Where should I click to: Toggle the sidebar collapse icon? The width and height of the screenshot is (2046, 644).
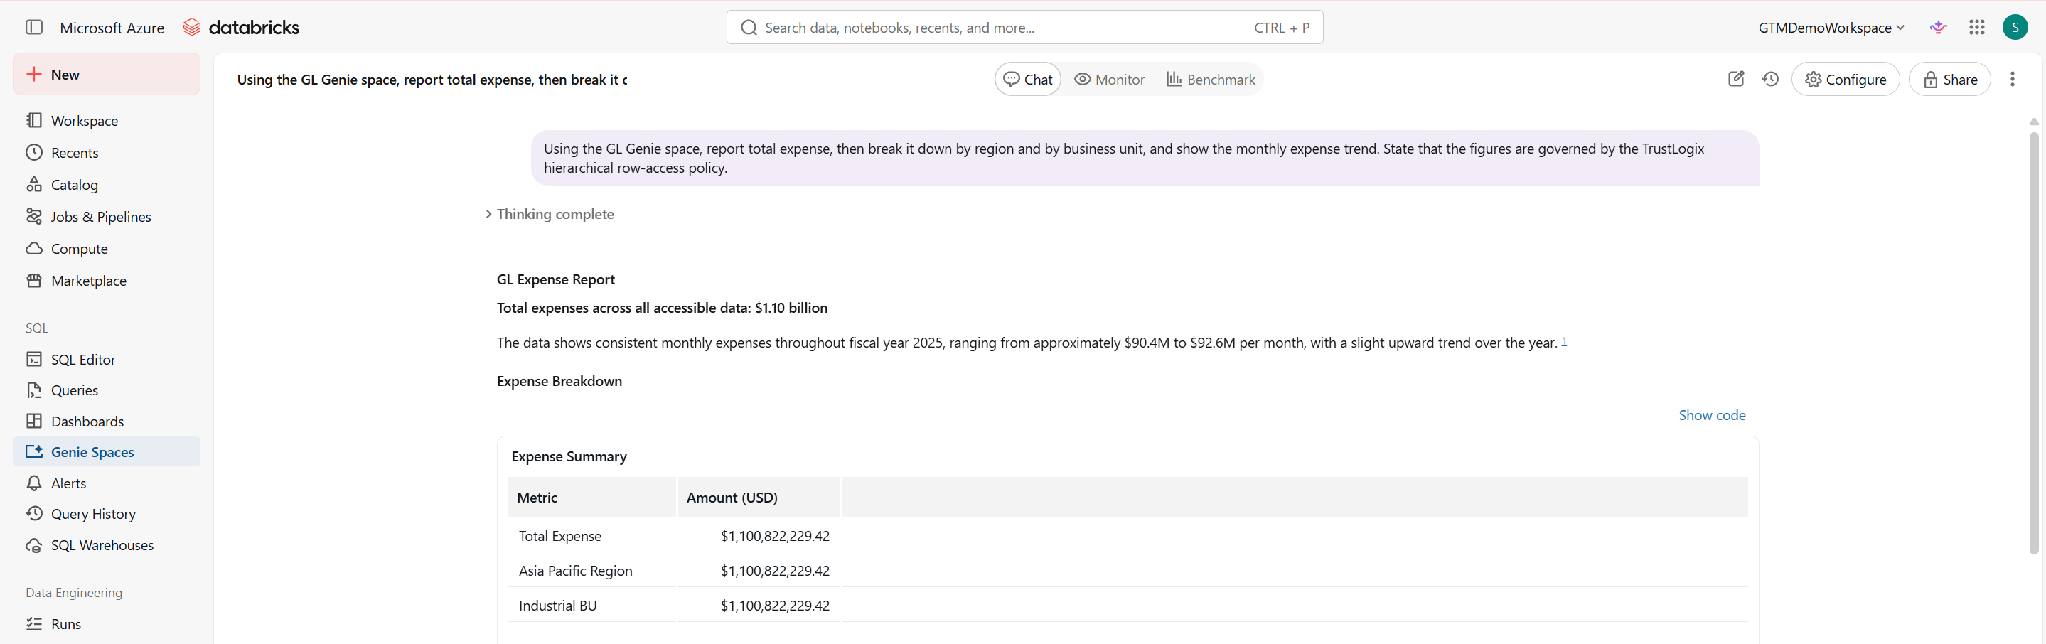coord(34,27)
